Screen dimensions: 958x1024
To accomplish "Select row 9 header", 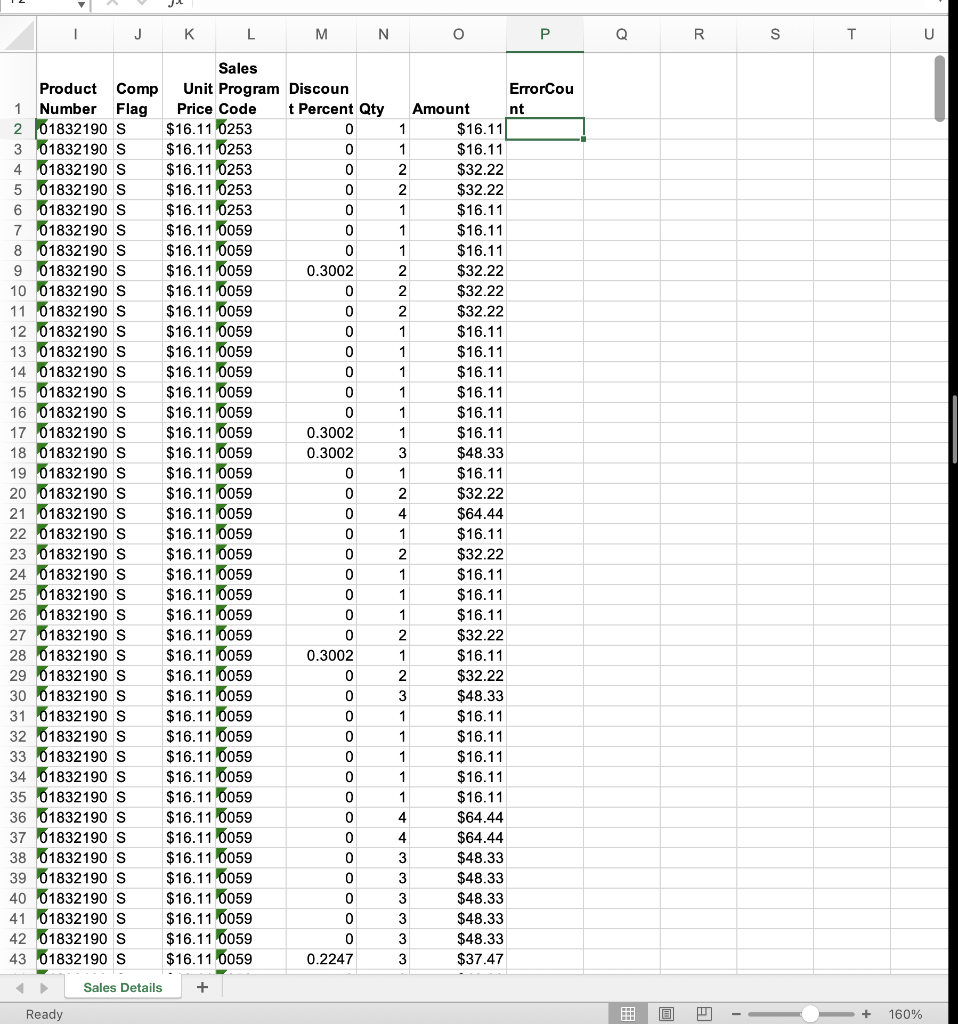I will tap(18, 270).
